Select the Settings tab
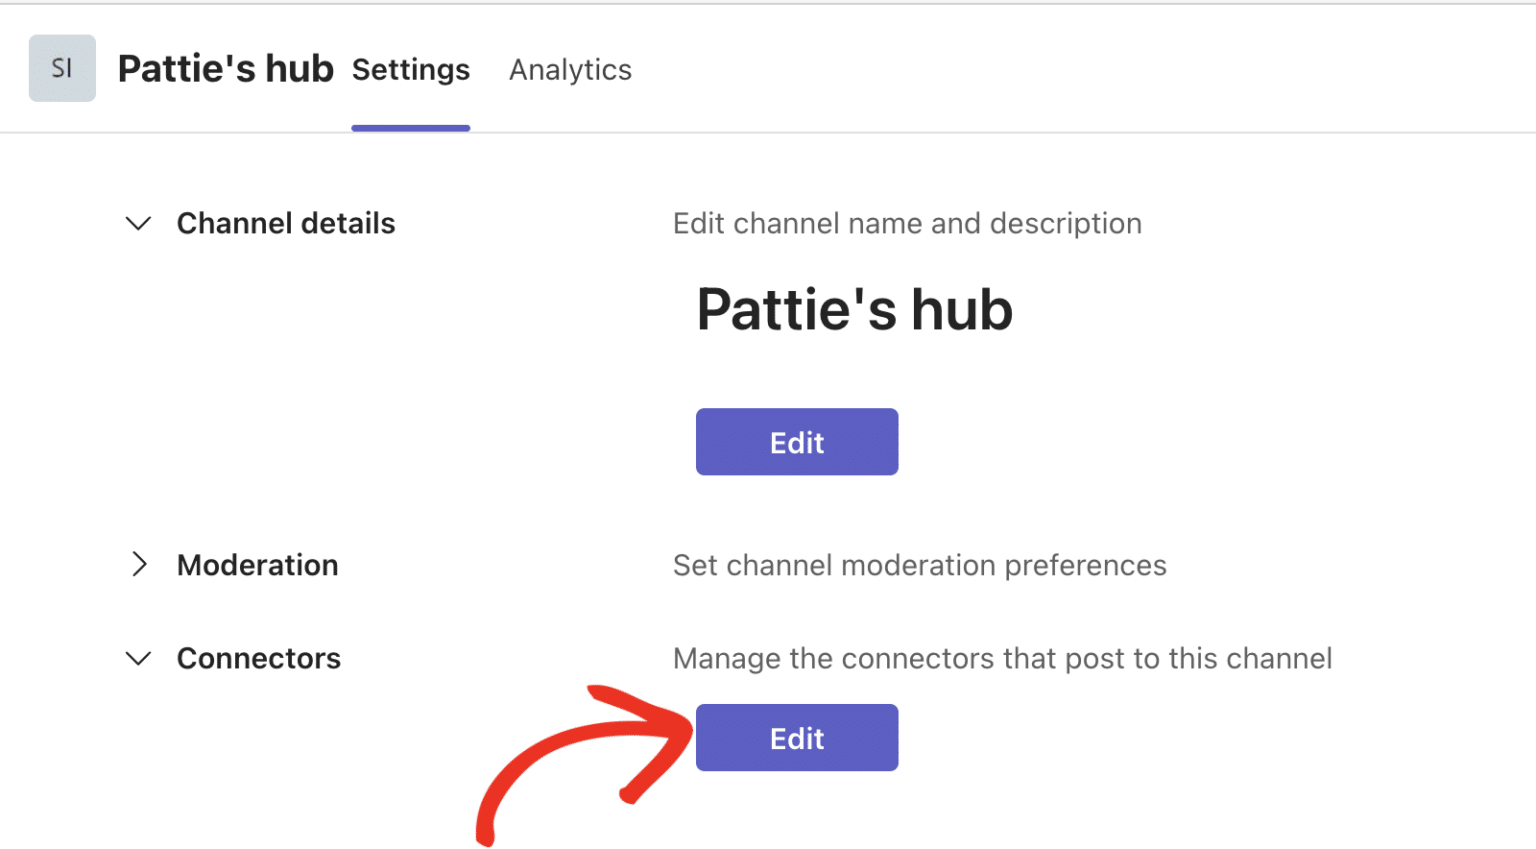 click(410, 70)
